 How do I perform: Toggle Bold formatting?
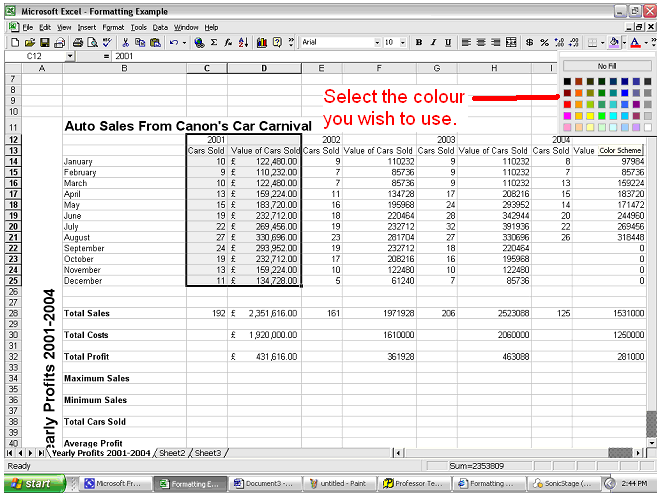click(419, 43)
